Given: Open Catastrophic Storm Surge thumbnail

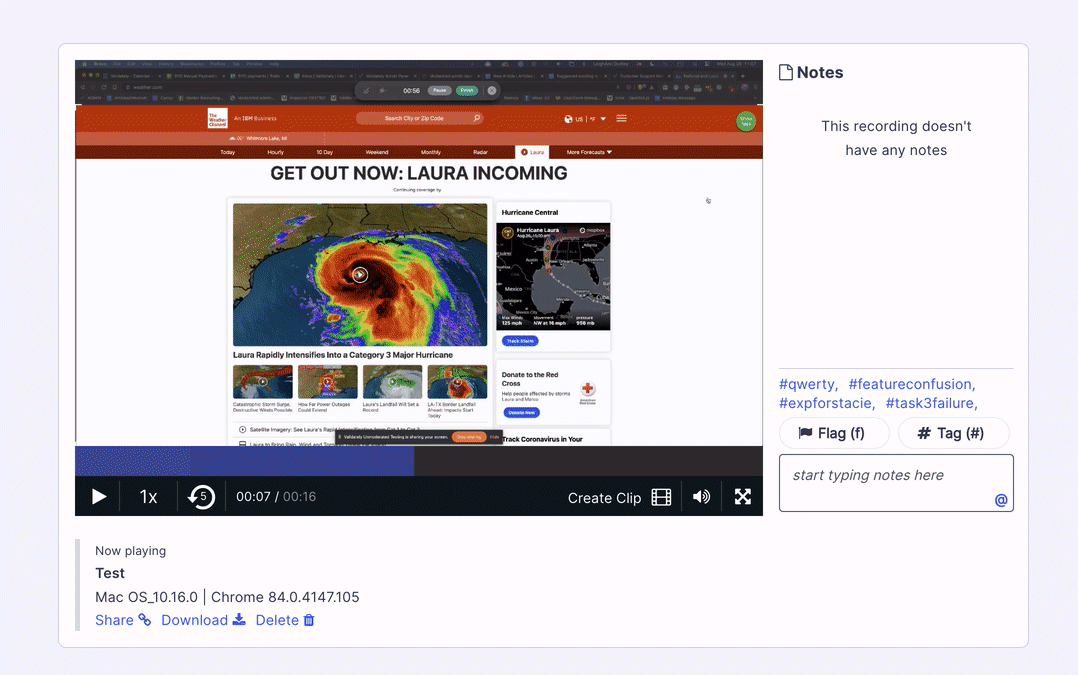Looking at the screenshot, I should (263, 382).
